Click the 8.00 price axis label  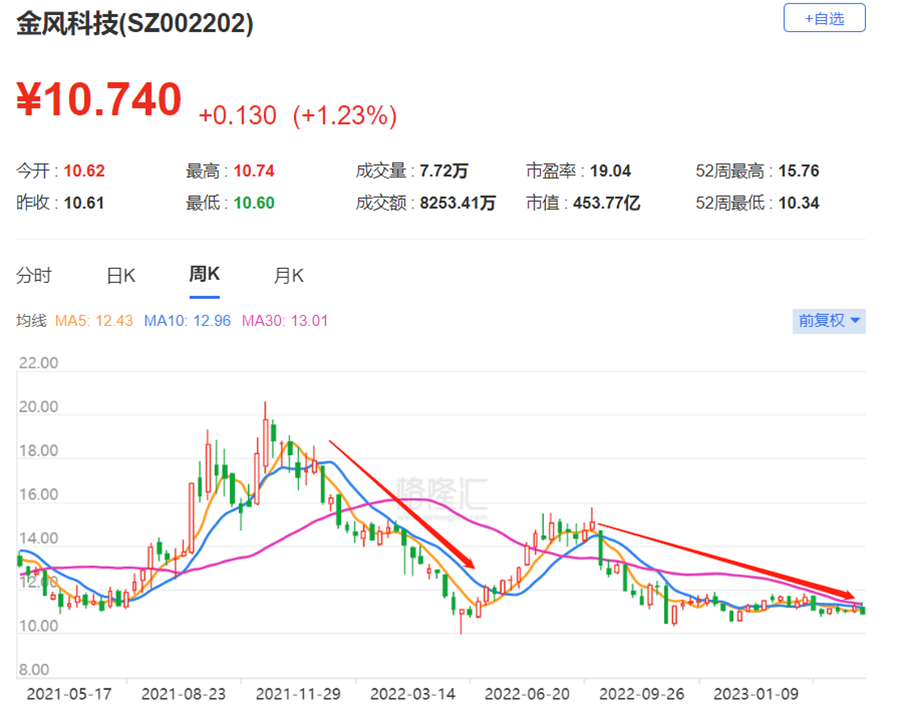tap(34, 670)
